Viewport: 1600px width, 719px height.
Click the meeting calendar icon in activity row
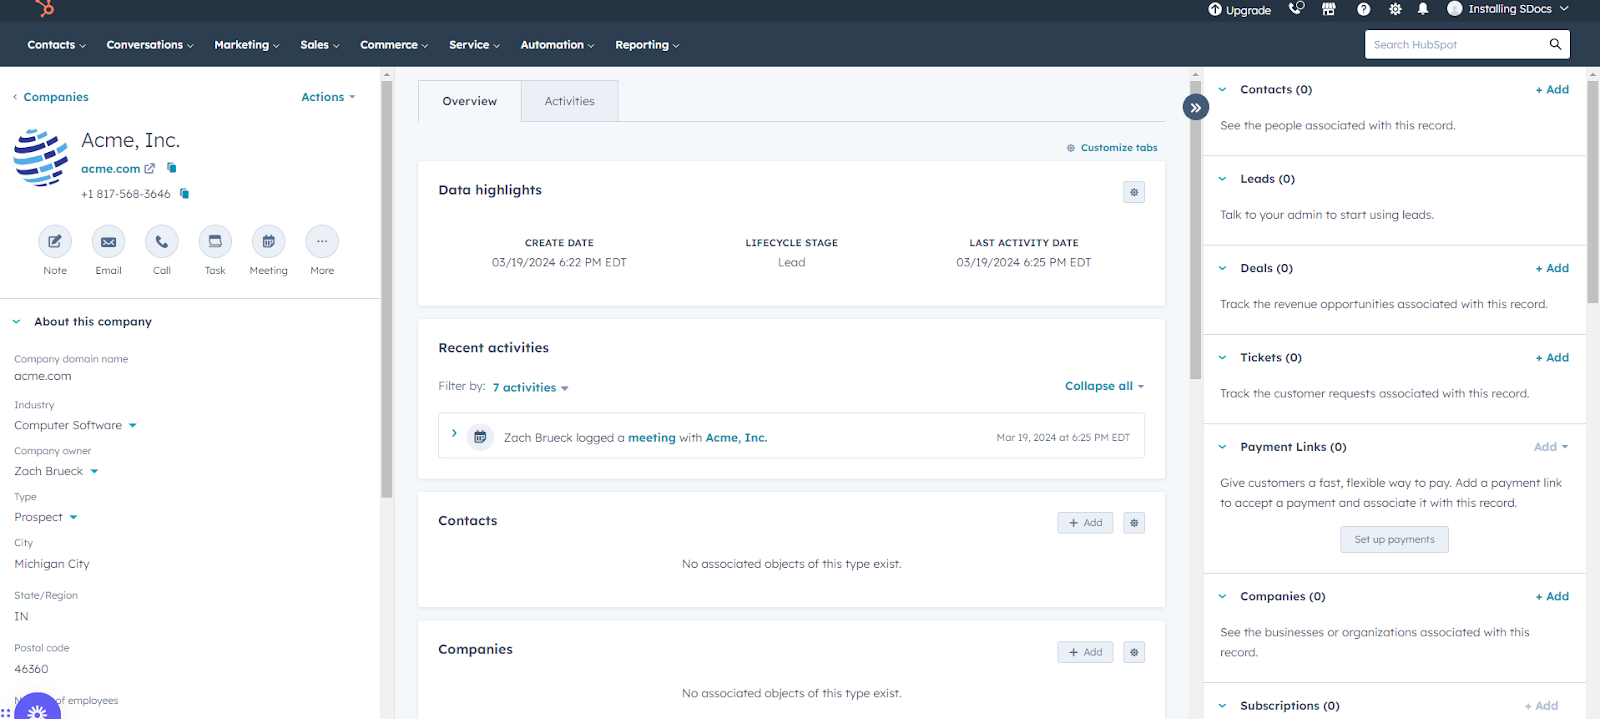tap(480, 437)
